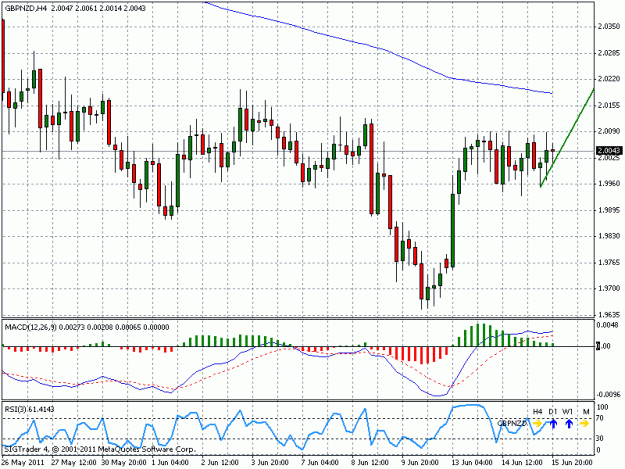
Task: Click the 1.9895 price scale value
Action: [x=609, y=210]
